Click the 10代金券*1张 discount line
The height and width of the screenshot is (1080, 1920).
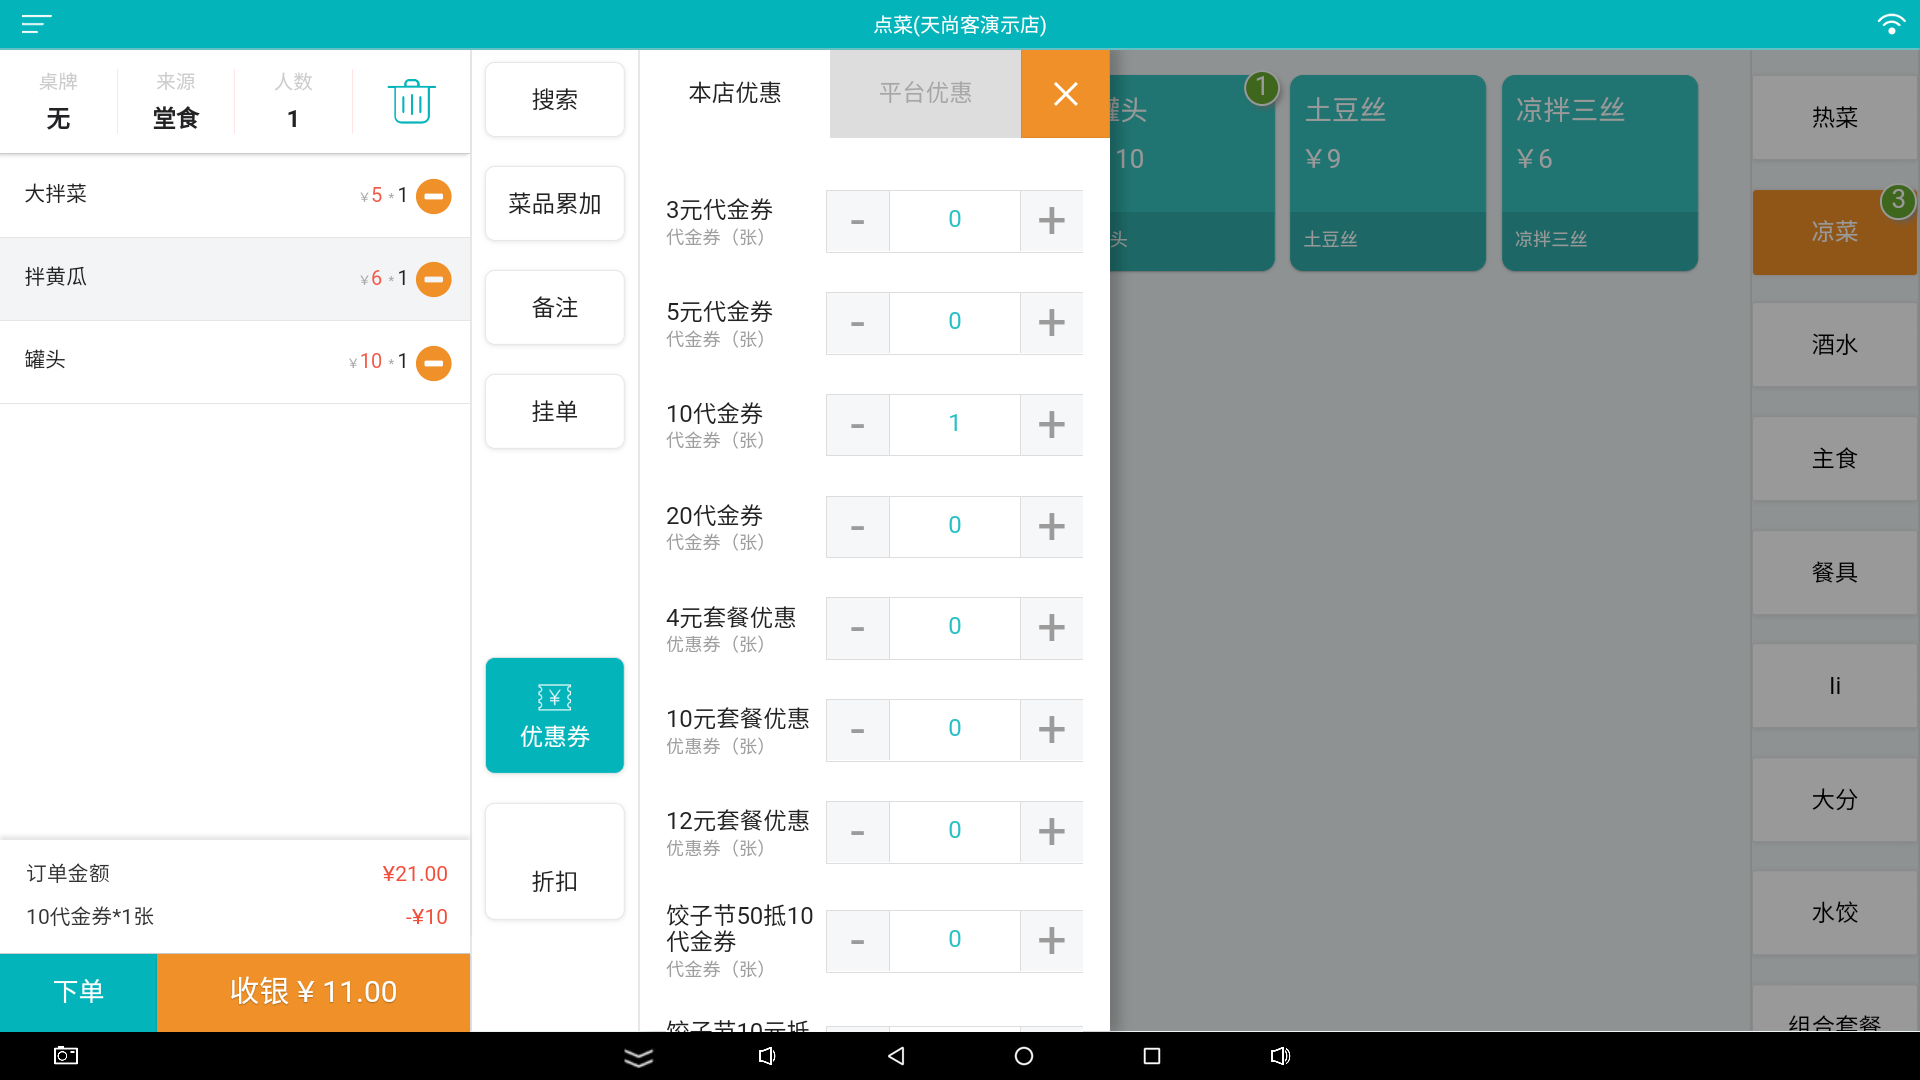(x=236, y=917)
